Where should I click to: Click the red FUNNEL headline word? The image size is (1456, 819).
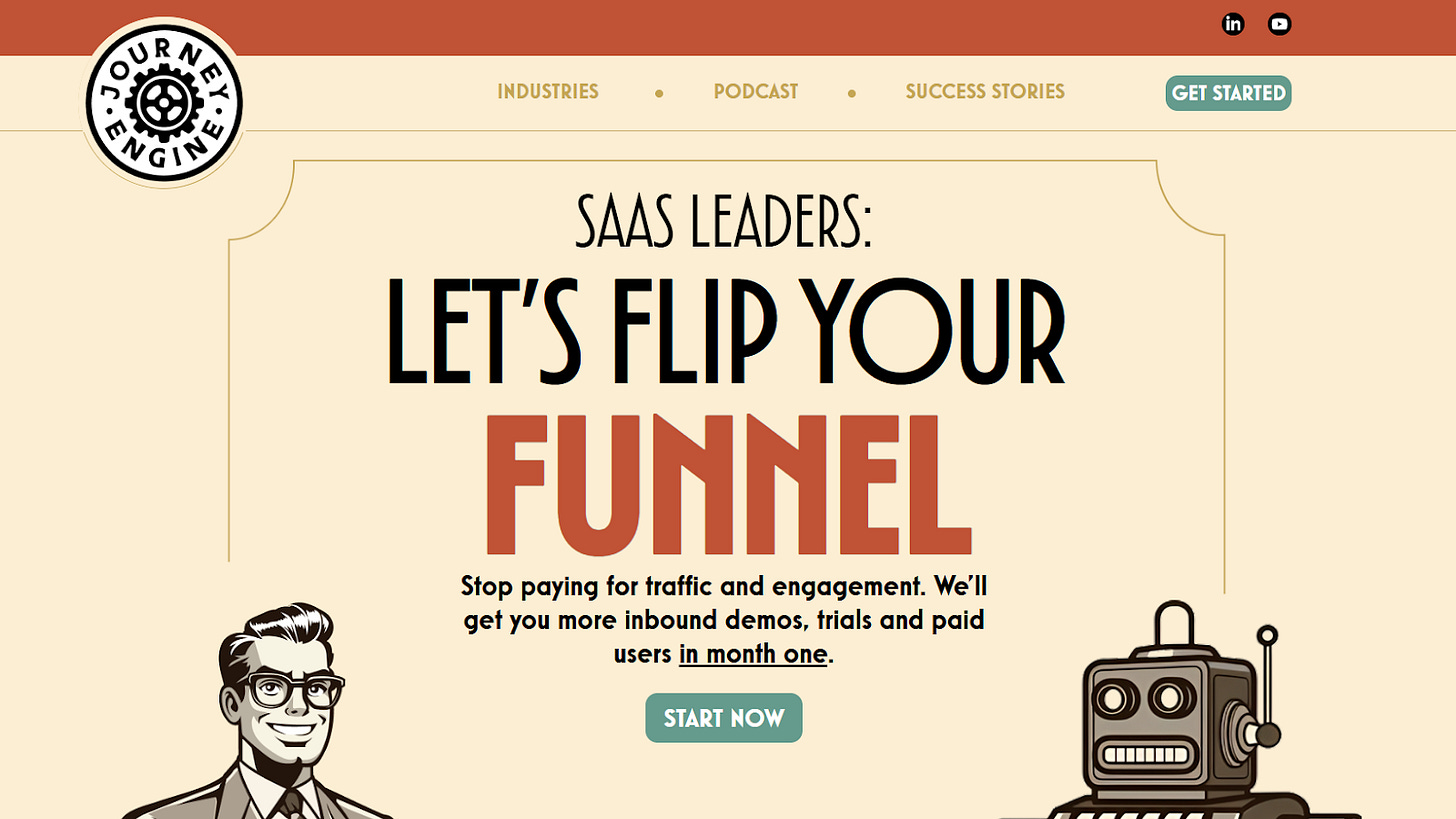point(728,485)
